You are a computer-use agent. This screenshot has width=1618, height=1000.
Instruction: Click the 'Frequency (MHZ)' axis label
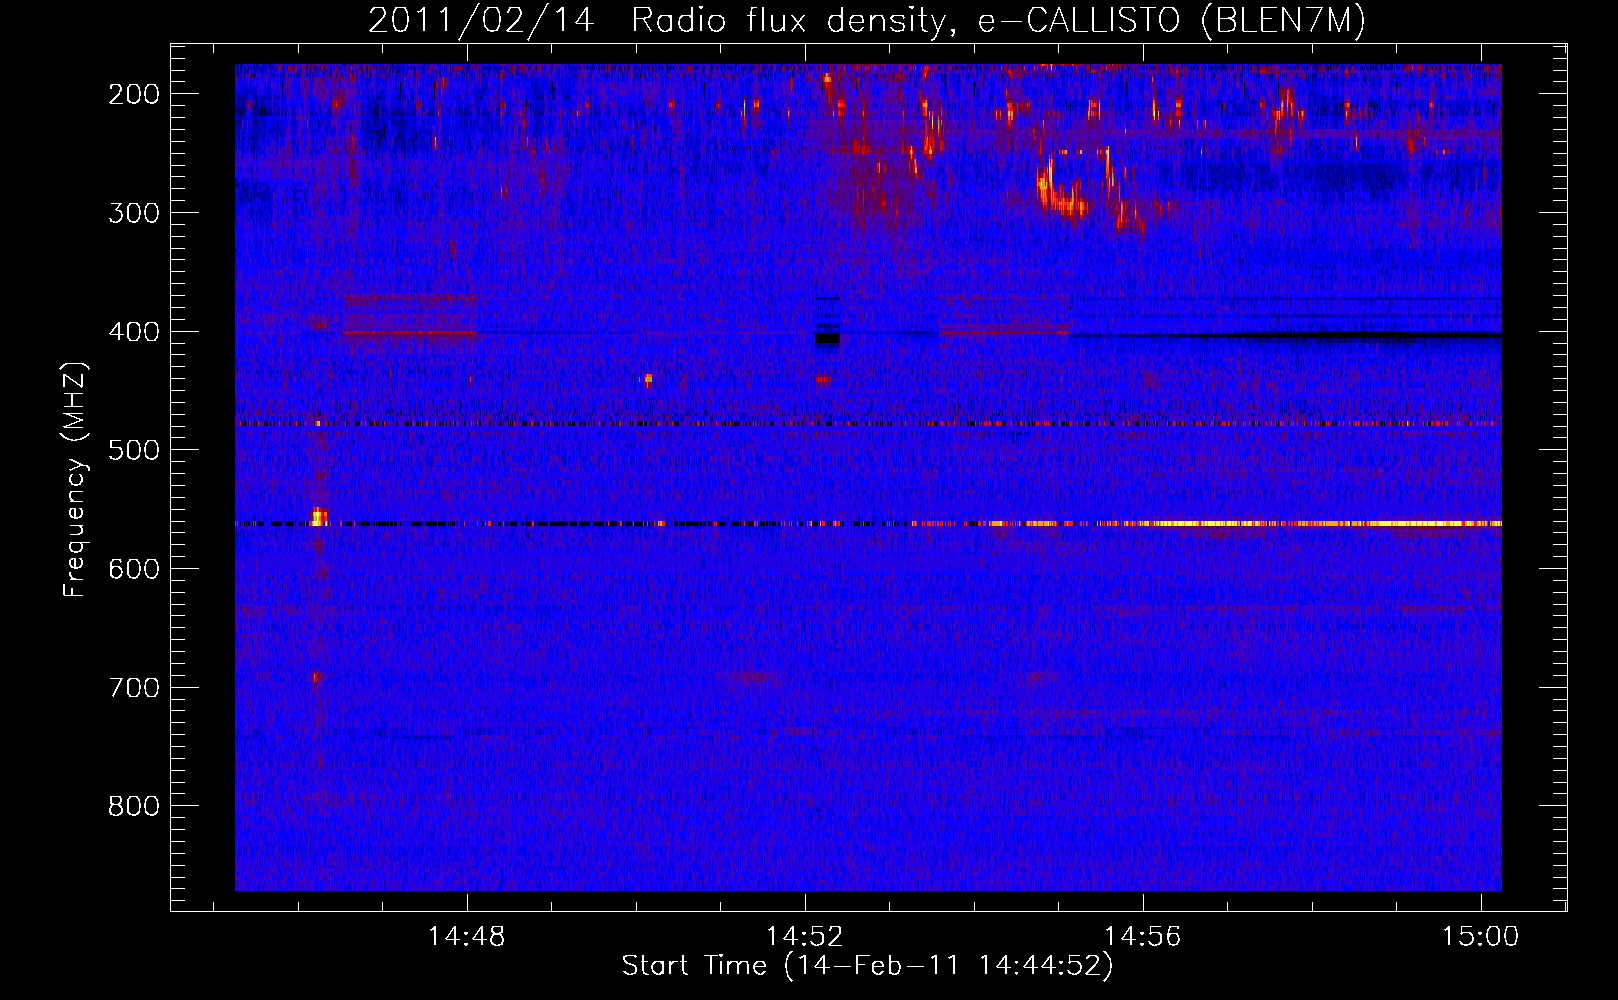tap(75, 479)
